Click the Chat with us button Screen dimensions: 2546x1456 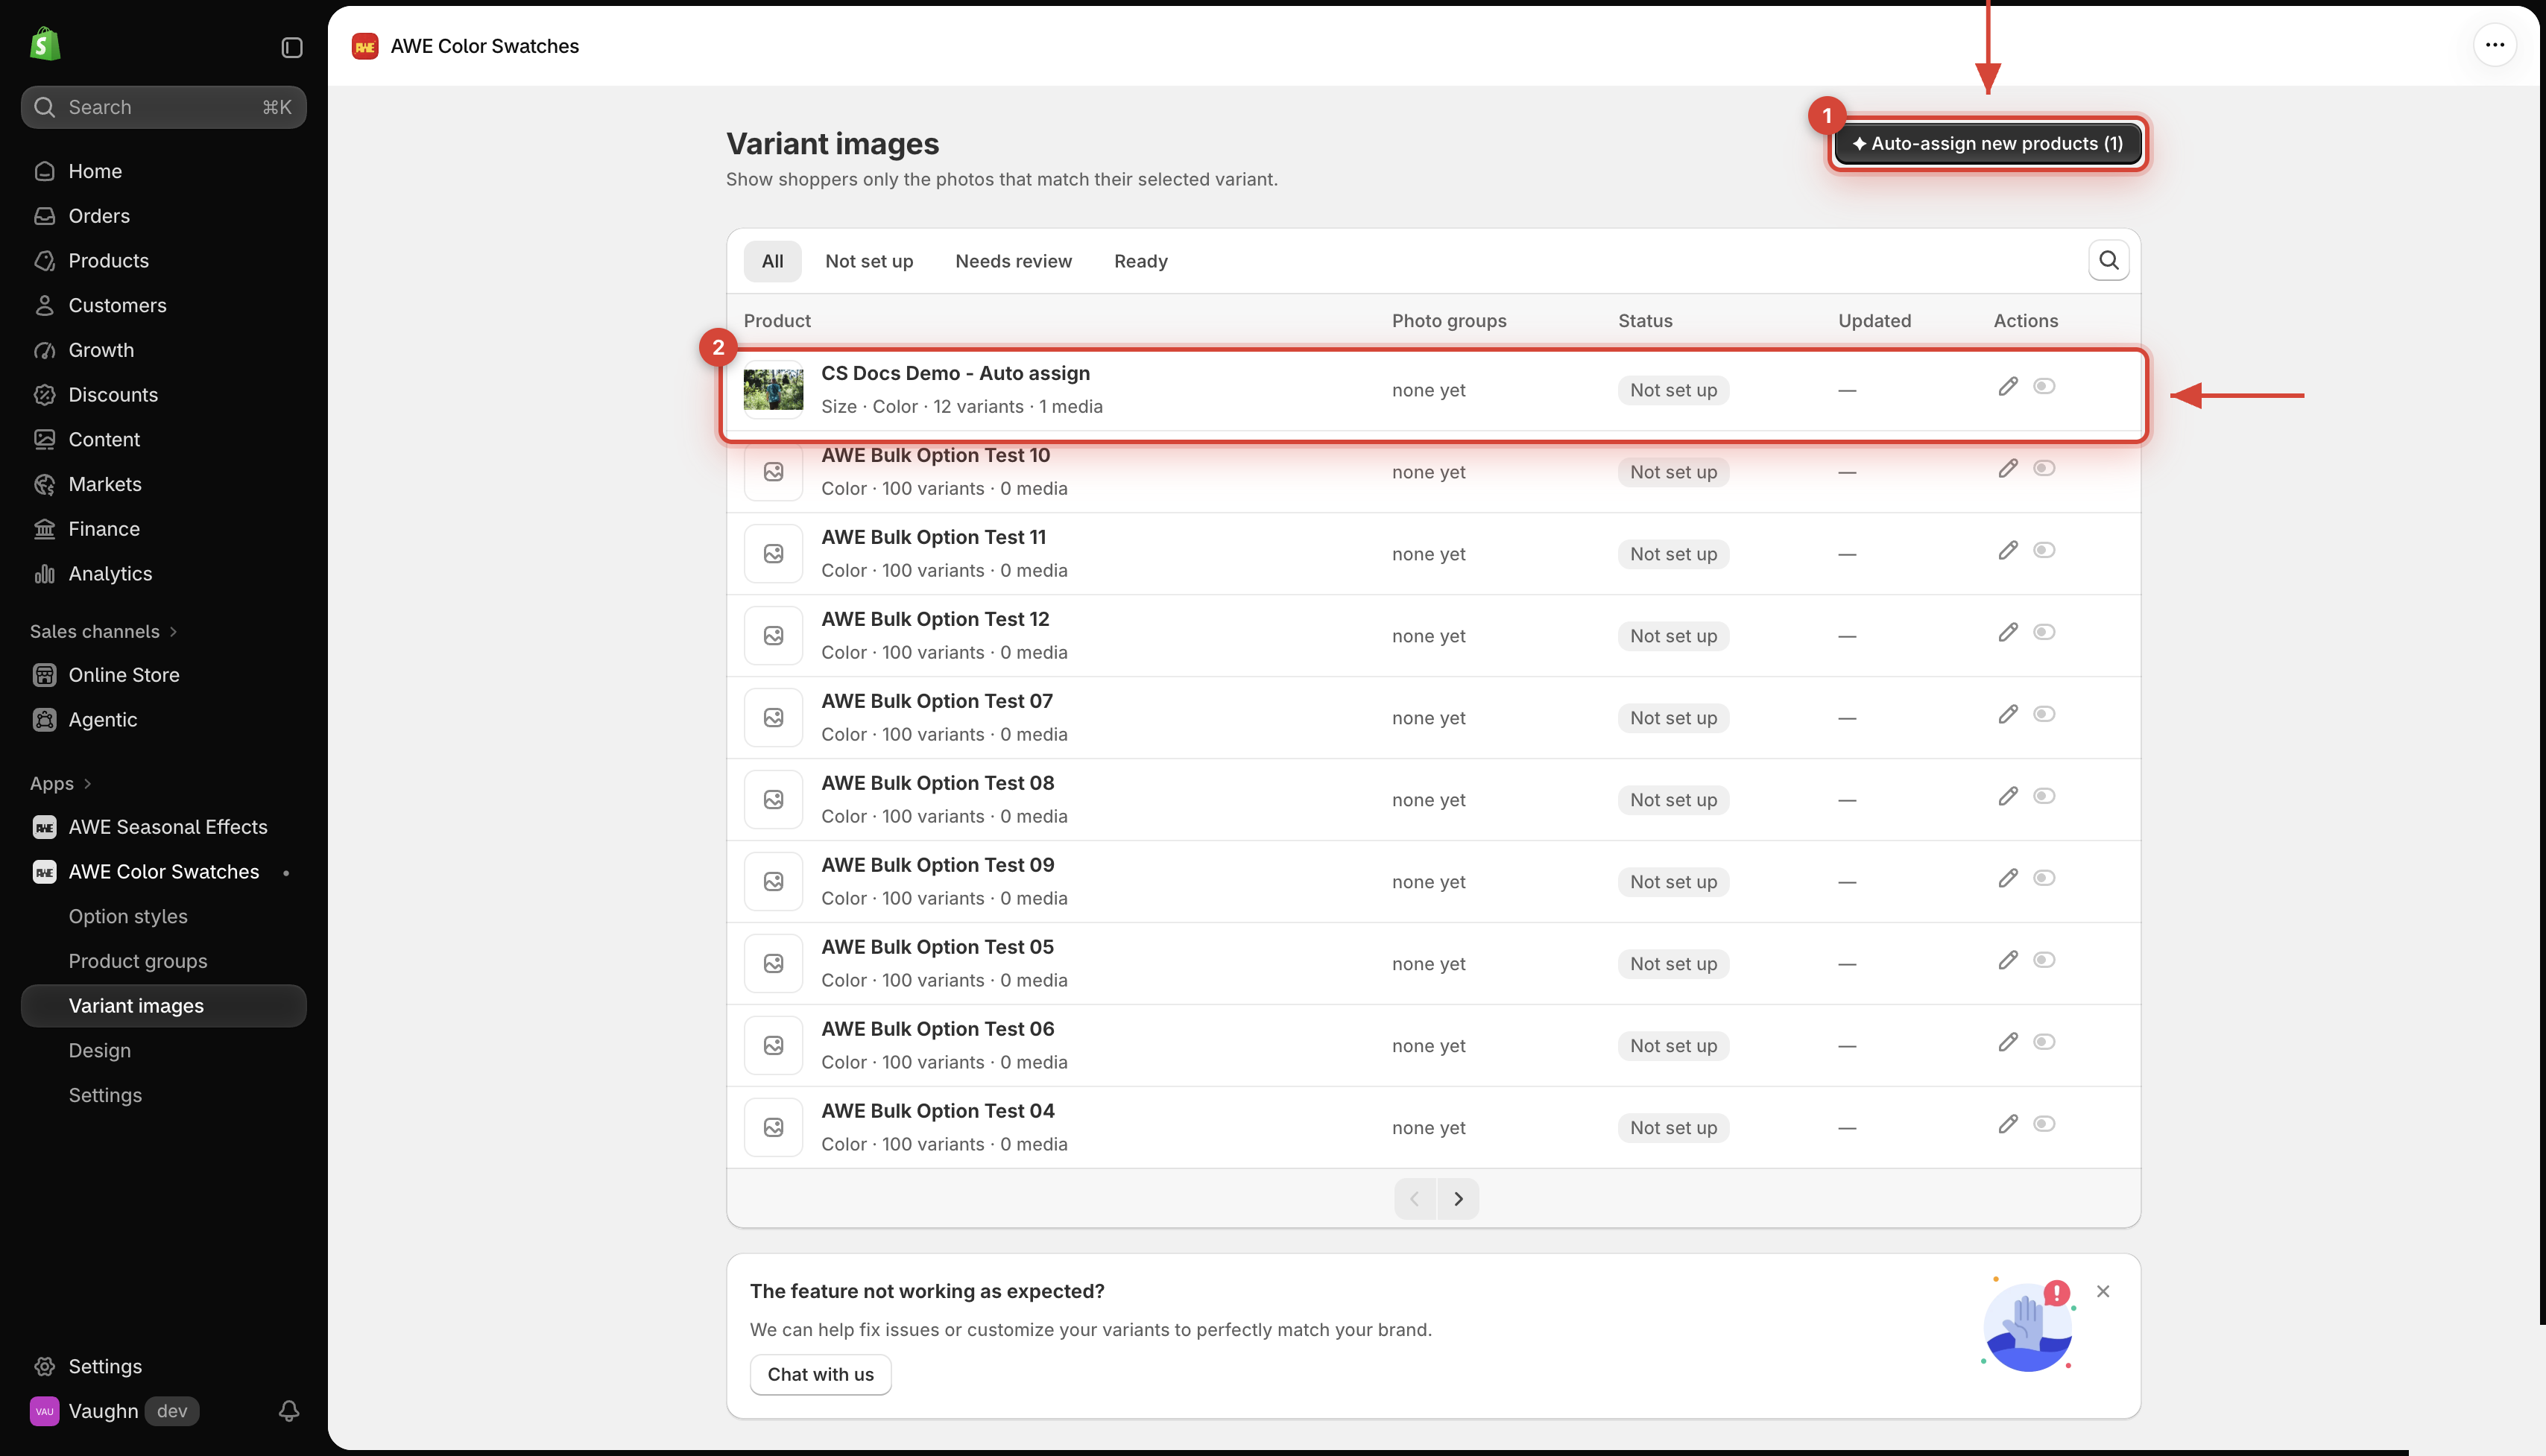click(820, 1374)
